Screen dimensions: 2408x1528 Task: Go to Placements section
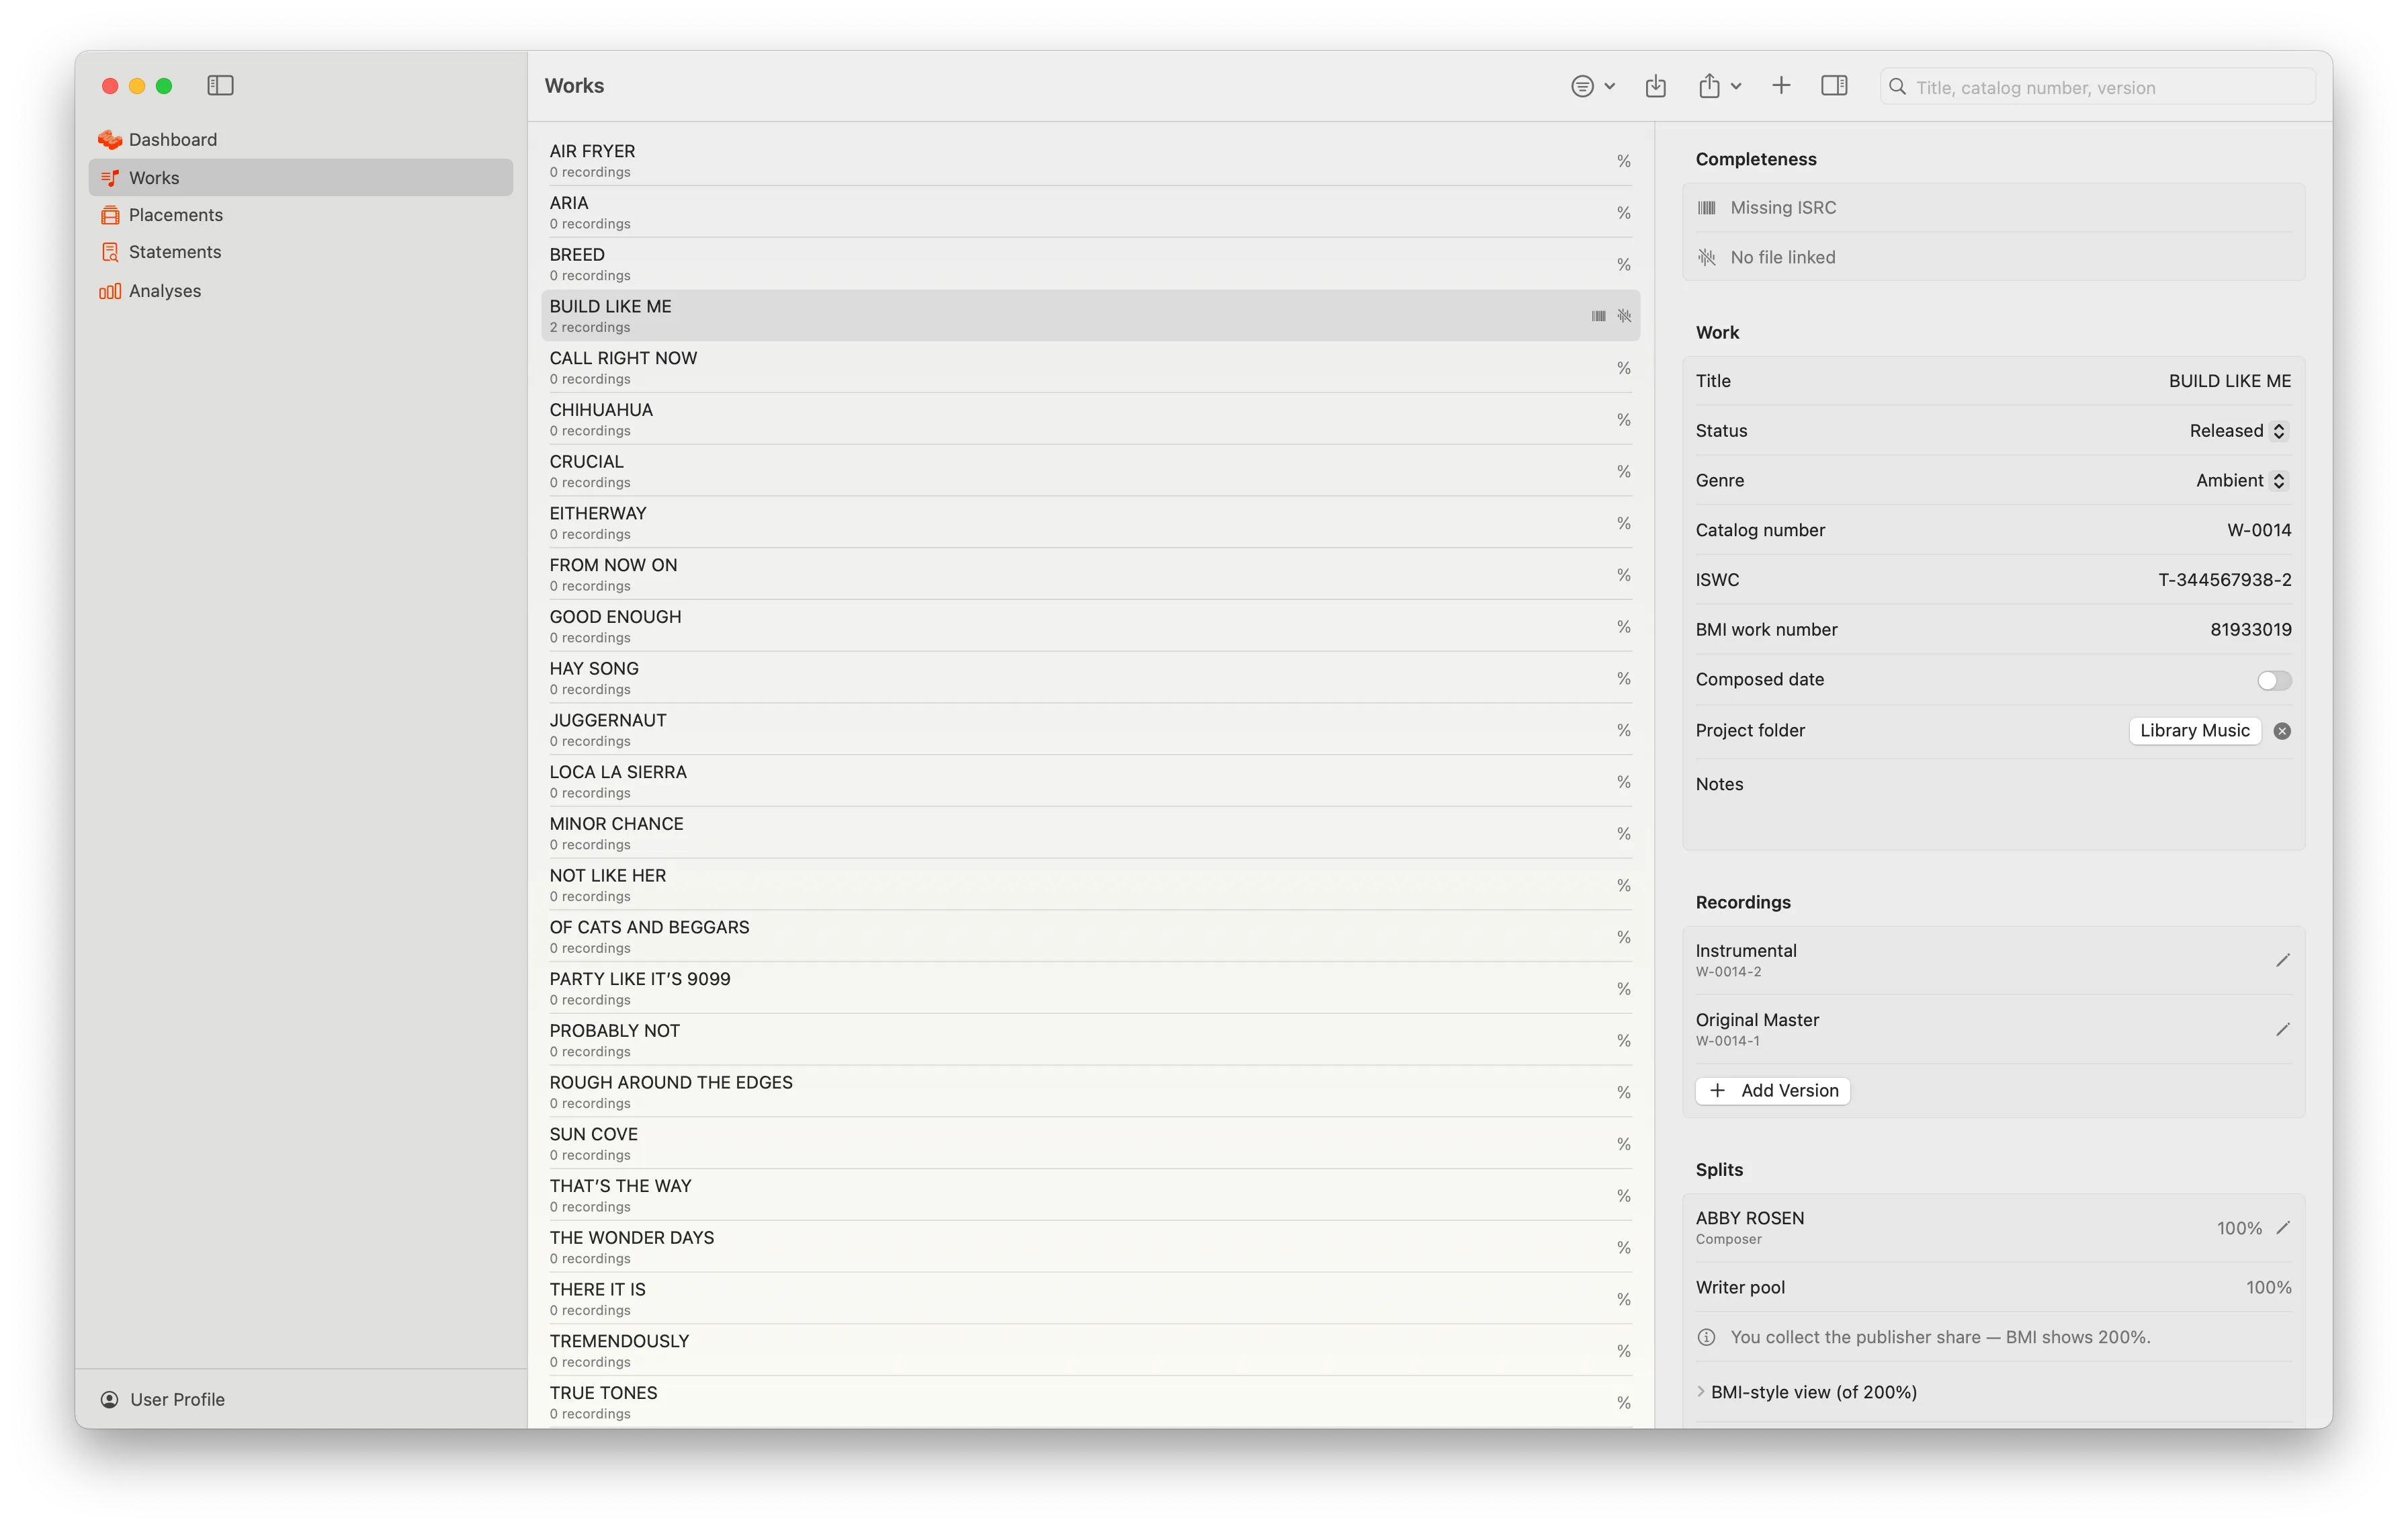pyautogui.click(x=300, y=215)
